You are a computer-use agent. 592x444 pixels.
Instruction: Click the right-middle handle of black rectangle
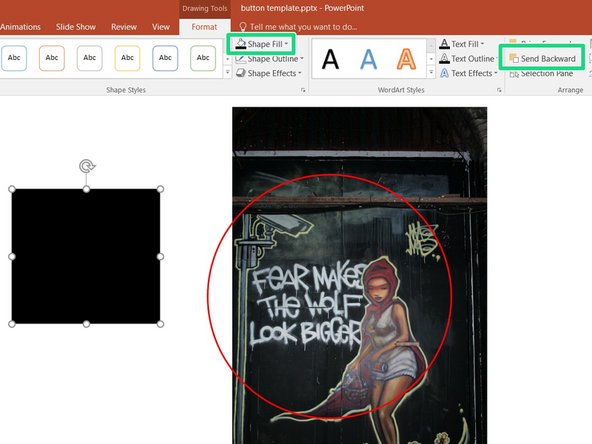160,256
